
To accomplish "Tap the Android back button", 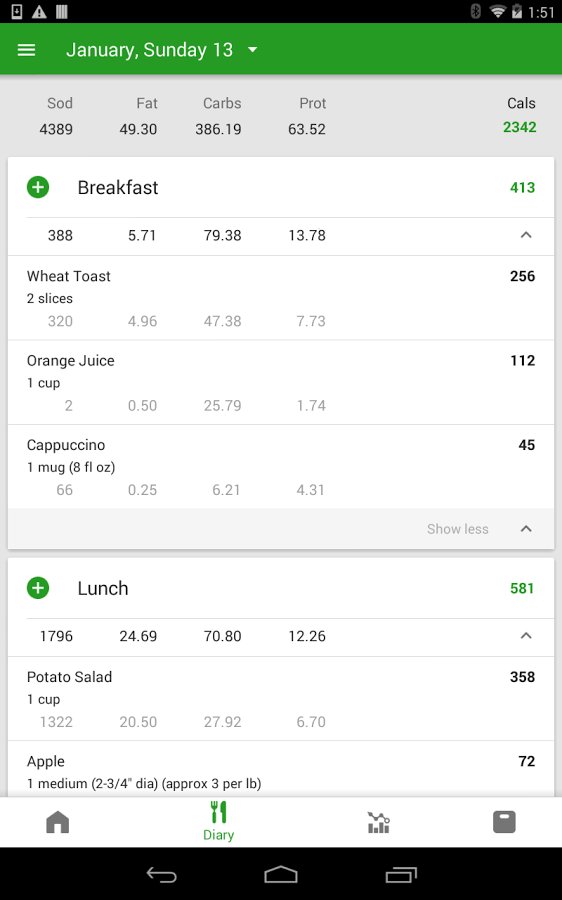I will pyautogui.click(x=161, y=874).
